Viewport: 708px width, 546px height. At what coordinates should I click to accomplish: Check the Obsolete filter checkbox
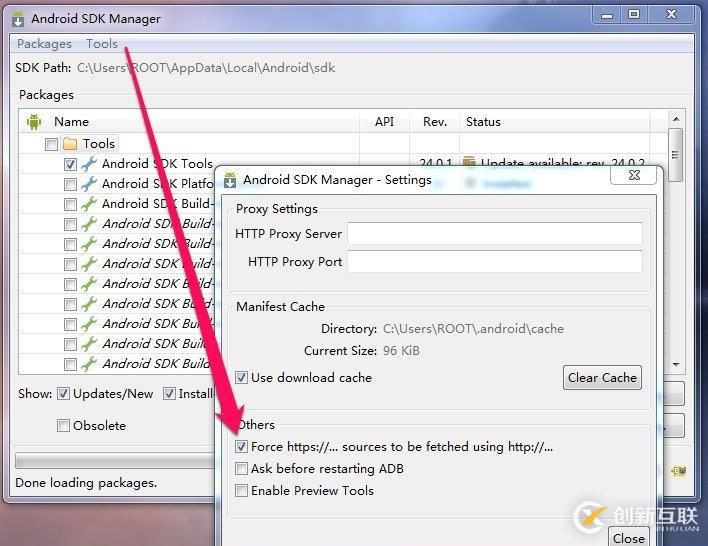click(x=63, y=426)
